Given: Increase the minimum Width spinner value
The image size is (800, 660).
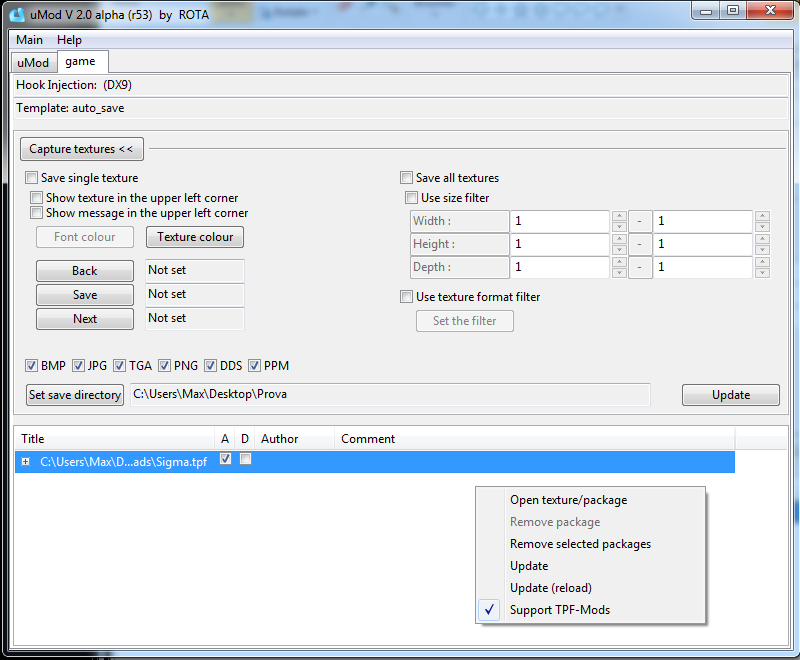Looking at the screenshot, I should (619, 216).
